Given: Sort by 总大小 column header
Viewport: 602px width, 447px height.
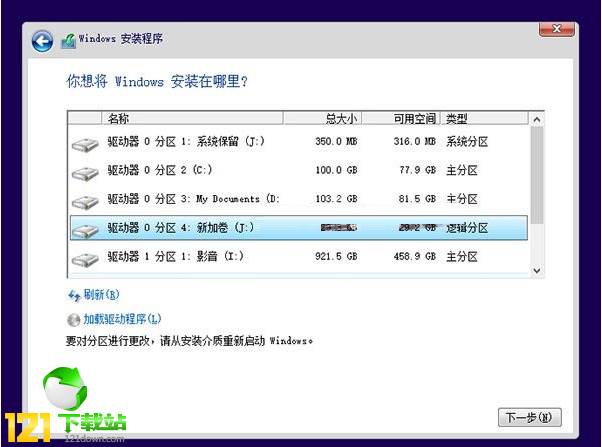Looking at the screenshot, I should tap(322, 118).
